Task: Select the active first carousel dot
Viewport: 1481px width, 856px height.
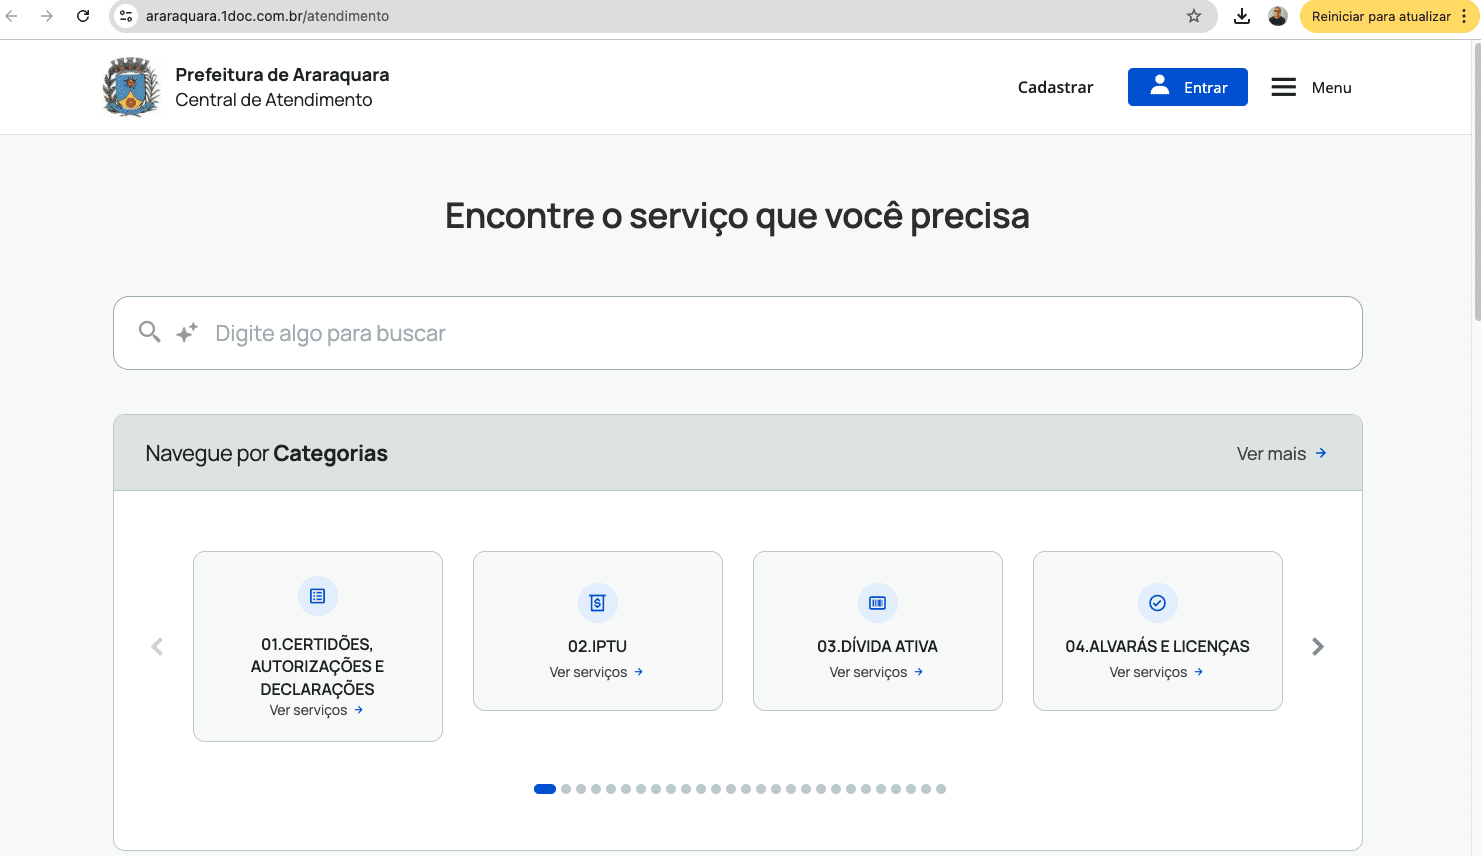Action: [545, 789]
